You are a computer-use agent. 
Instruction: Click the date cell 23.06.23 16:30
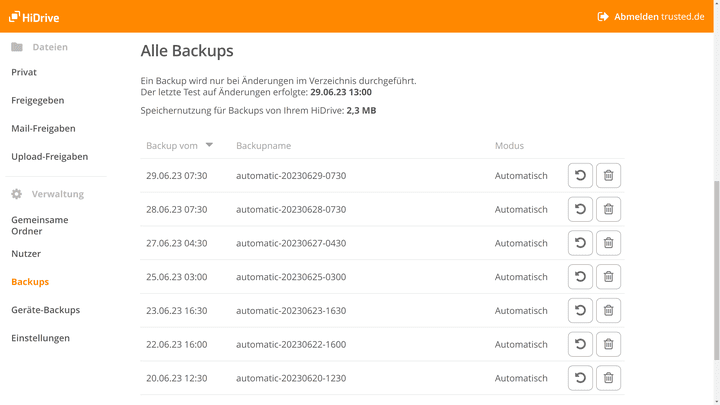pos(177,311)
